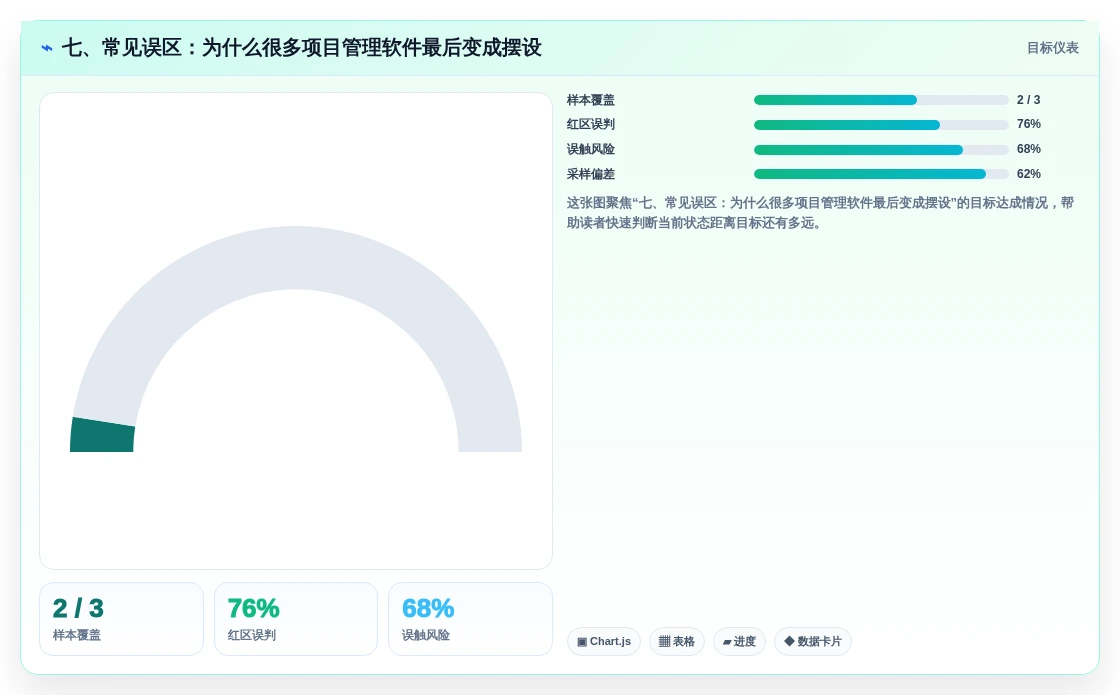This screenshot has width=1120, height=695.
Task: Click the 76% value beside the 红区误判 bar
Action: tap(1029, 124)
